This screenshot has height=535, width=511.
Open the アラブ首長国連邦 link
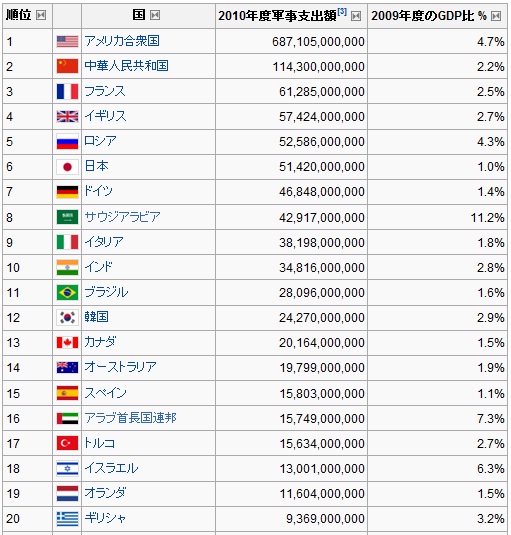pos(130,418)
